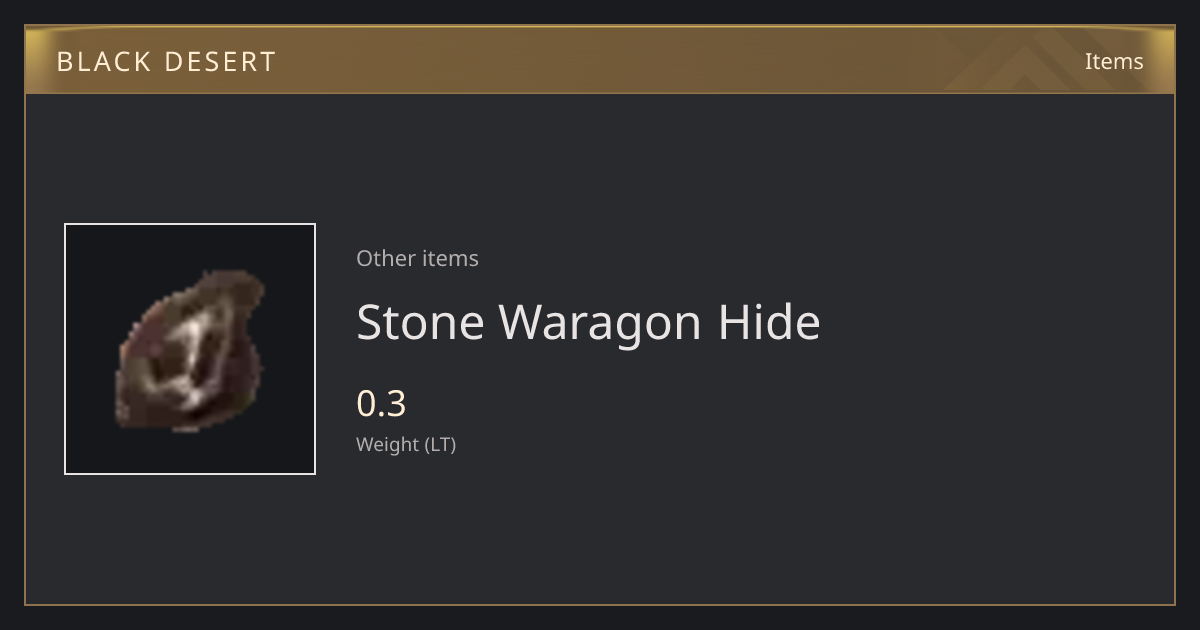The image size is (1200, 630).
Task: Click the Stone Waragon Hide item icon
Action: click(x=190, y=350)
